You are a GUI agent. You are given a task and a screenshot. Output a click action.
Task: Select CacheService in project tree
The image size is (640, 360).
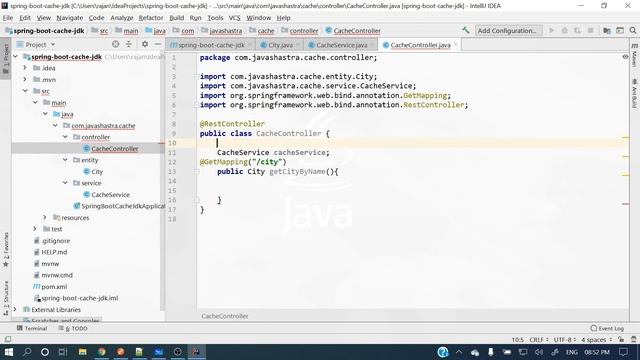(110, 195)
